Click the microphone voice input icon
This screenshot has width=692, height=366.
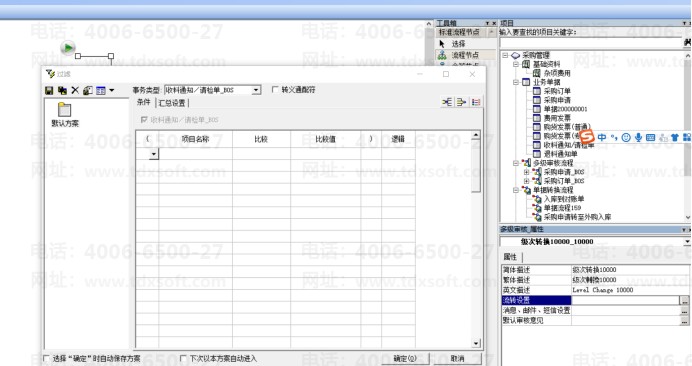tap(638, 138)
